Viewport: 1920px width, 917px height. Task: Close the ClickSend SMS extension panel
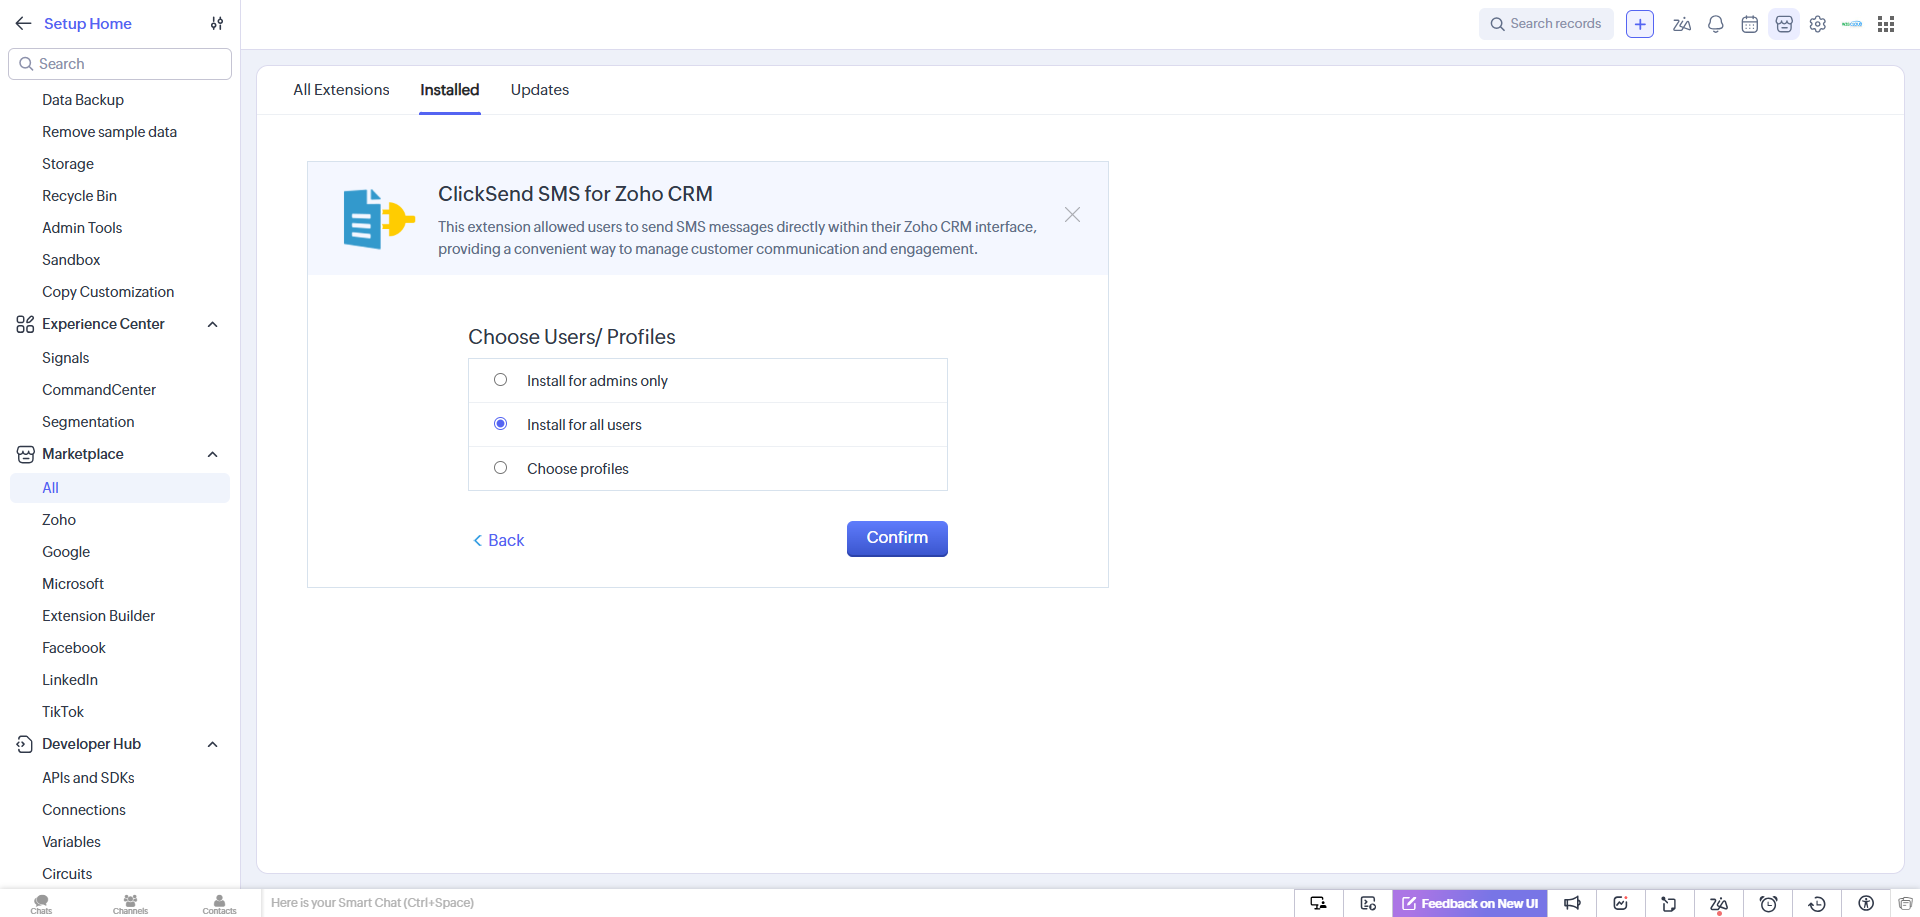(x=1072, y=215)
